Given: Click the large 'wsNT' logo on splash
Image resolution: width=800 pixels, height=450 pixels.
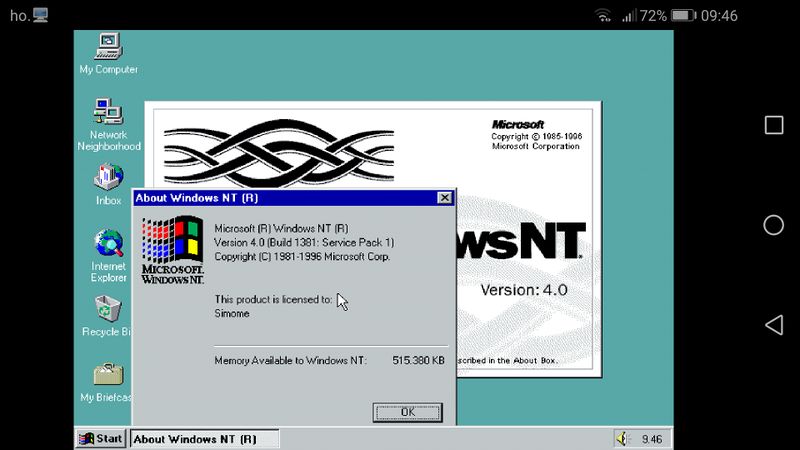Looking at the screenshot, I should 521,241.
